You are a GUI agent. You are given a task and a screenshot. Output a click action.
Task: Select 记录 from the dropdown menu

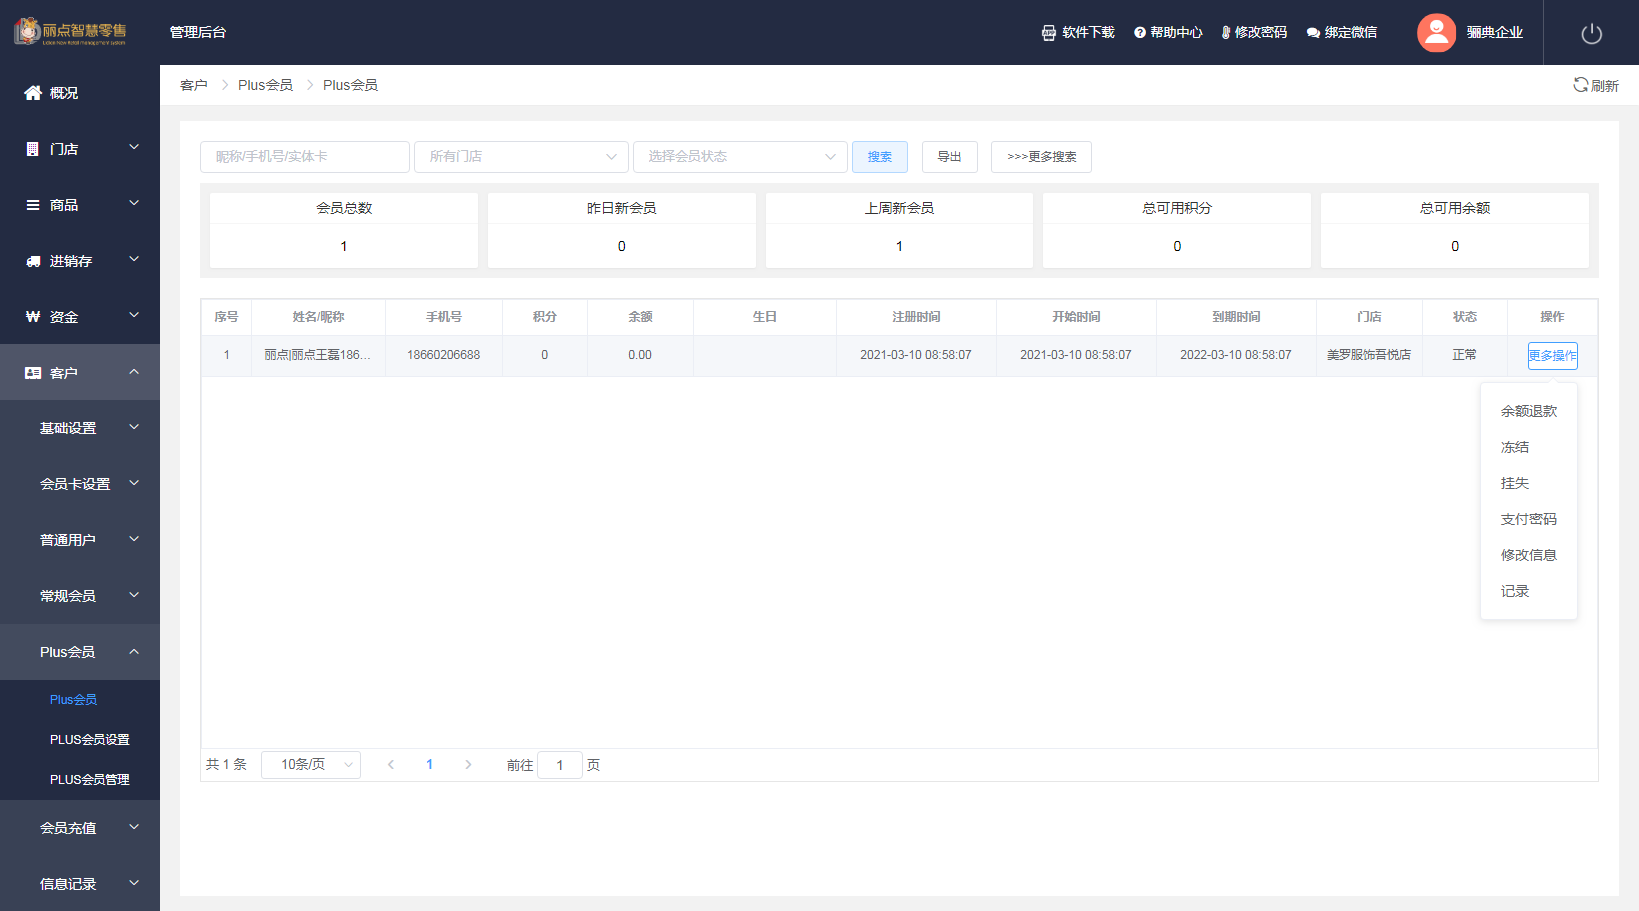point(1529,591)
